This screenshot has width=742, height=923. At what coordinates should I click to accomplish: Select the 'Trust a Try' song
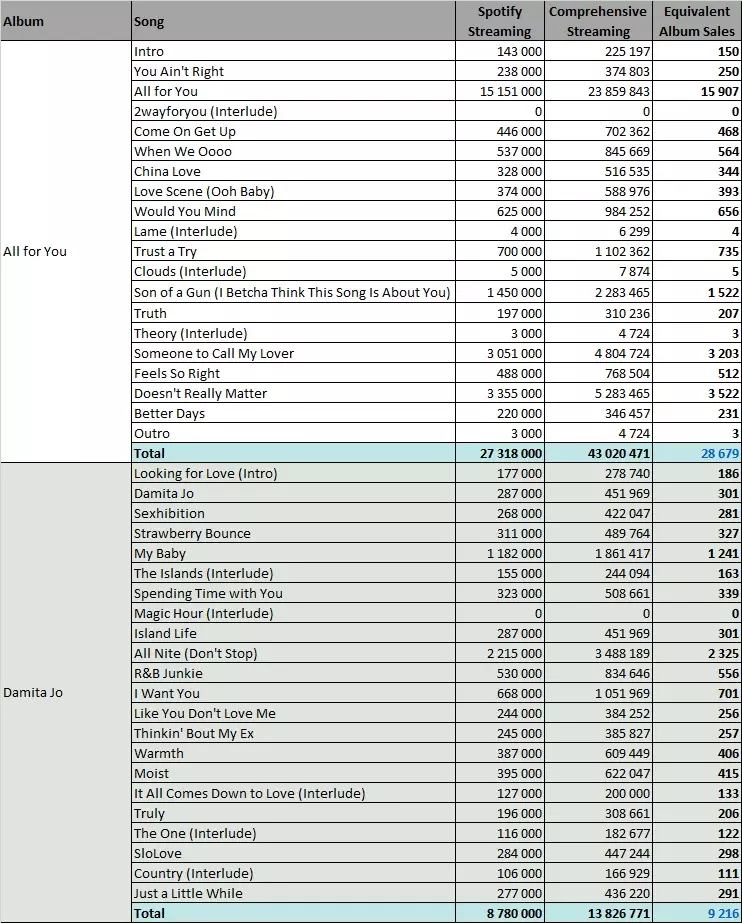point(293,251)
